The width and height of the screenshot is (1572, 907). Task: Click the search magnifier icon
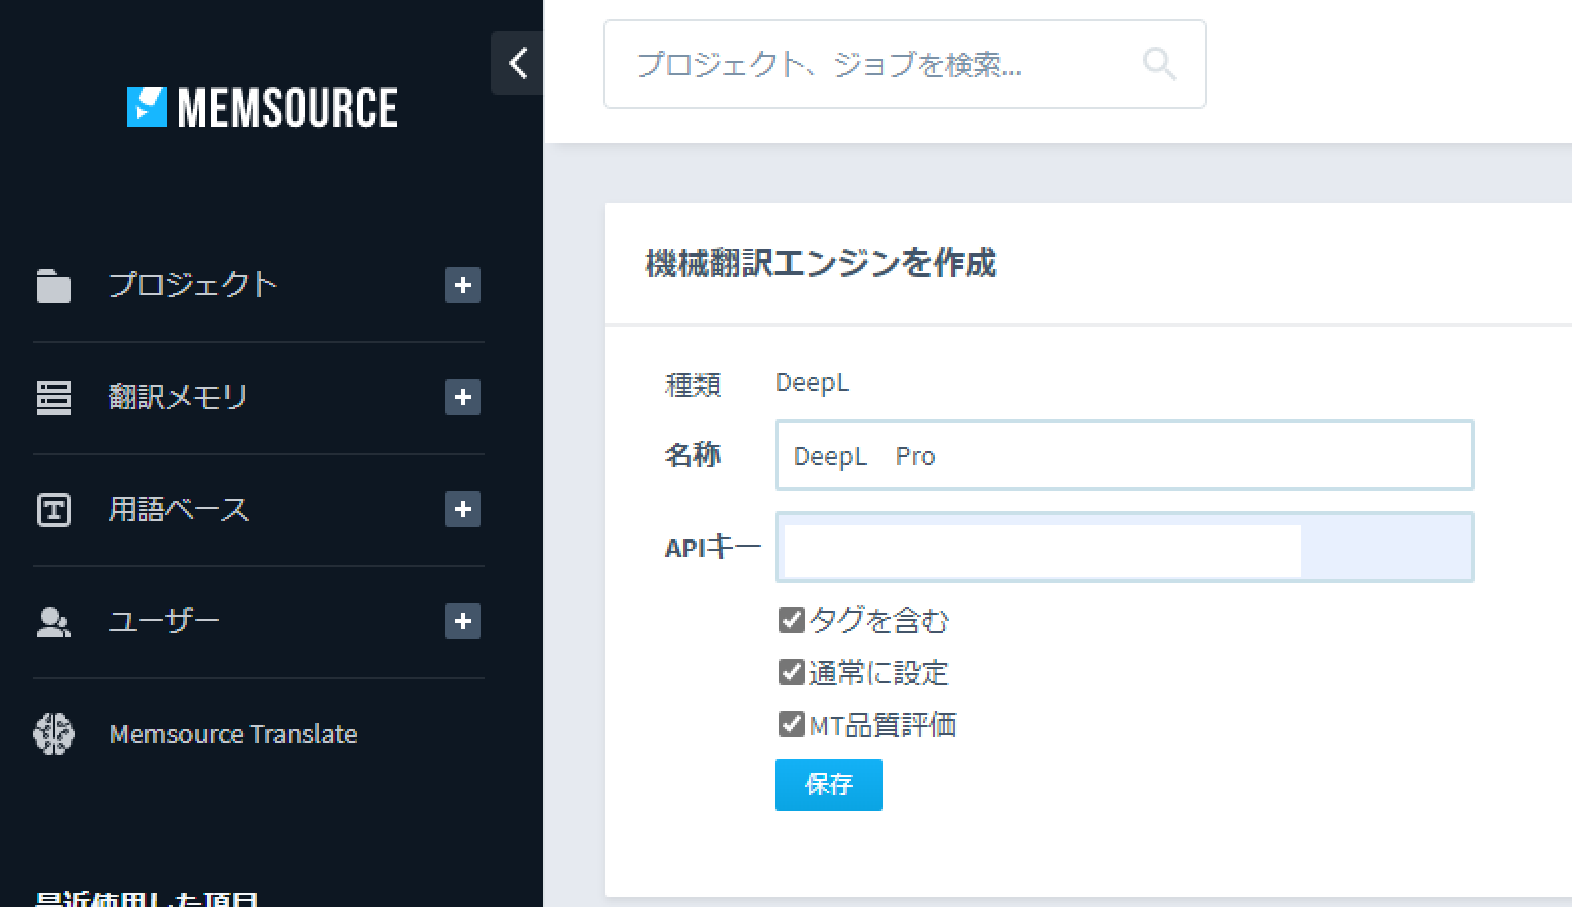1159,64
